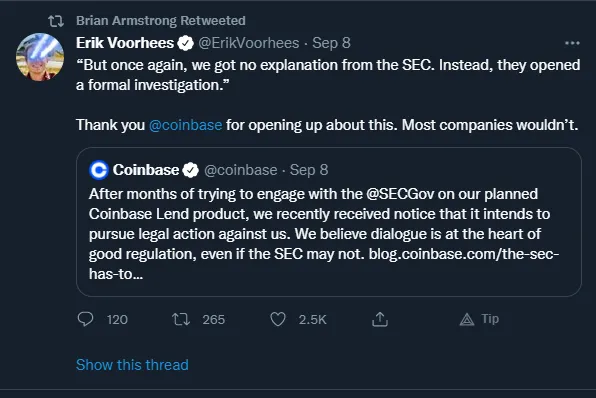Open Erik Voorhees profile picture

tap(40, 57)
